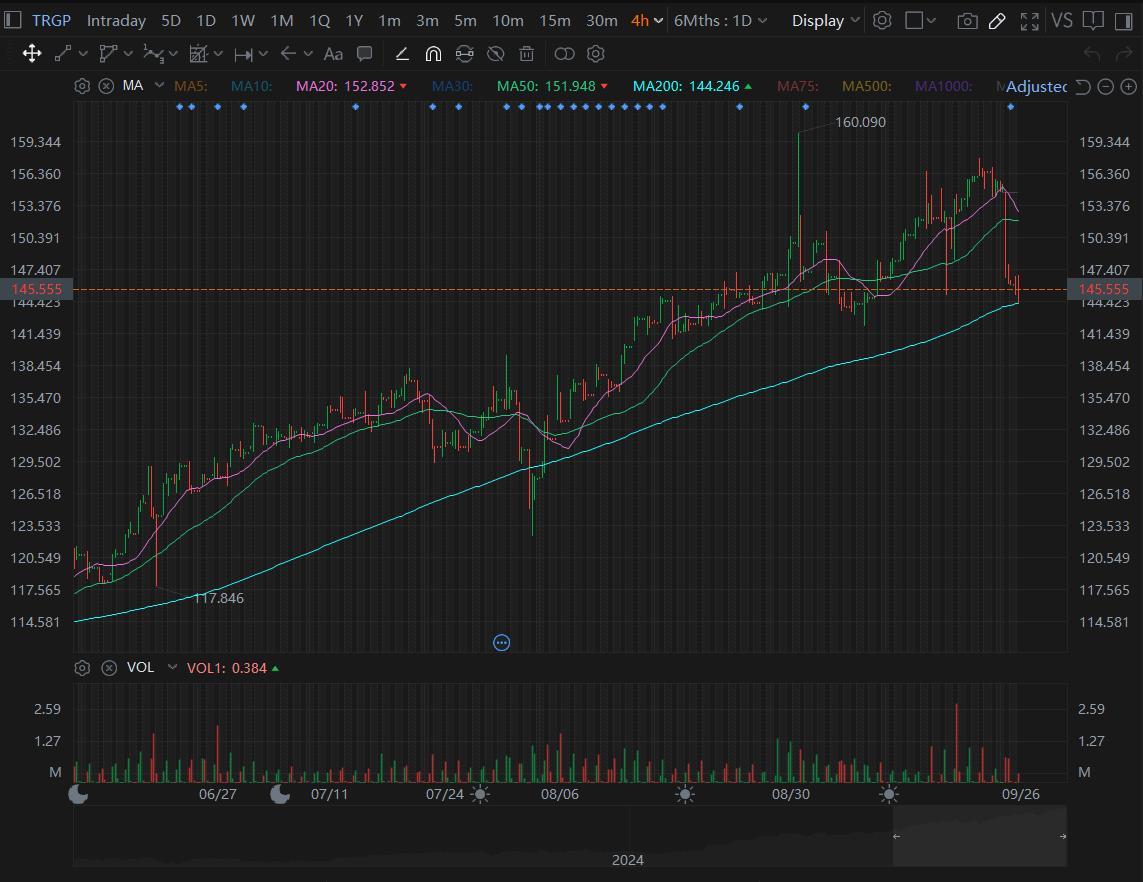This screenshot has height=882, width=1143.
Task: Click the blue more-options circle on chart
Action: click(x=502, y=642)
